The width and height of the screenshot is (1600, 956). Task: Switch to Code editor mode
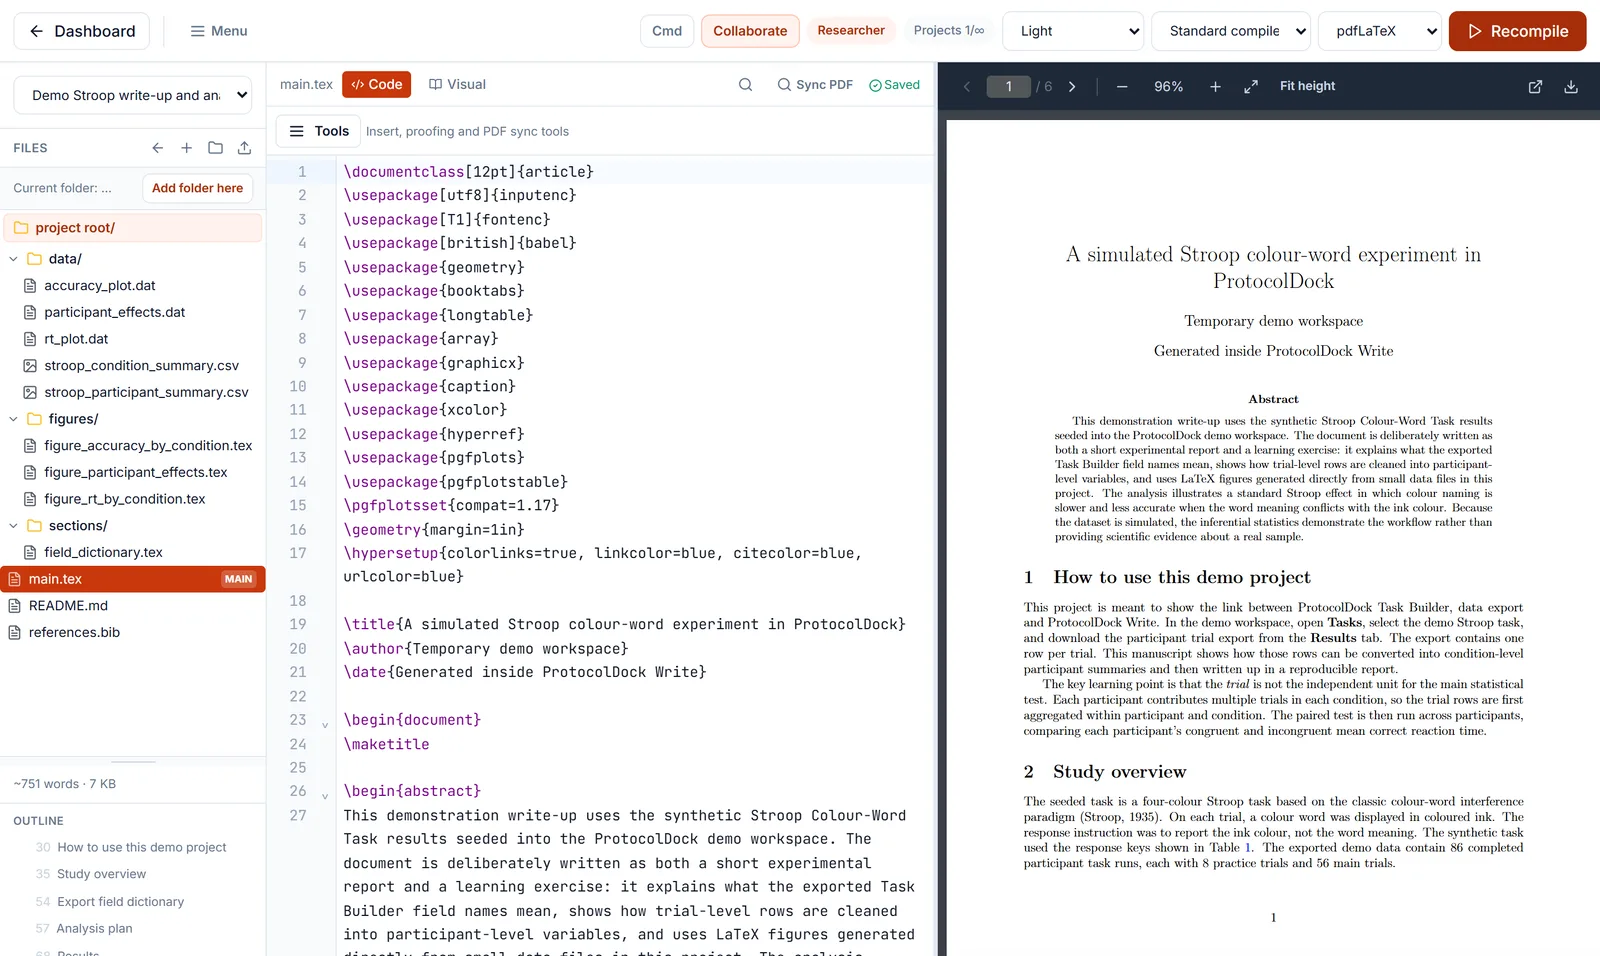pos(376,85)
